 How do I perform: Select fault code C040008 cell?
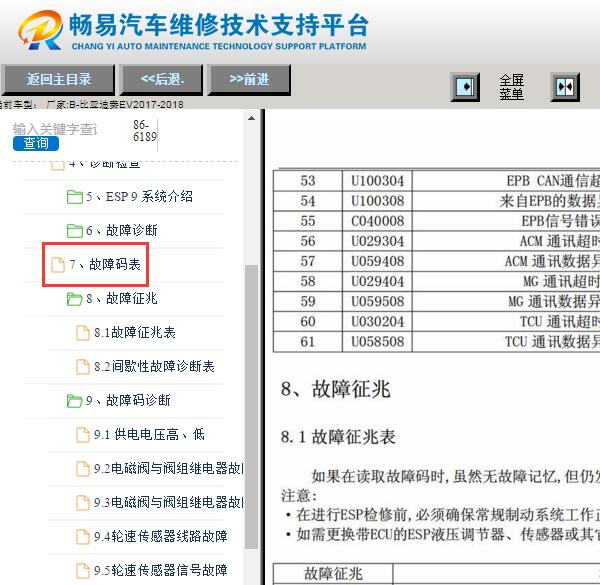pos(377,221)
